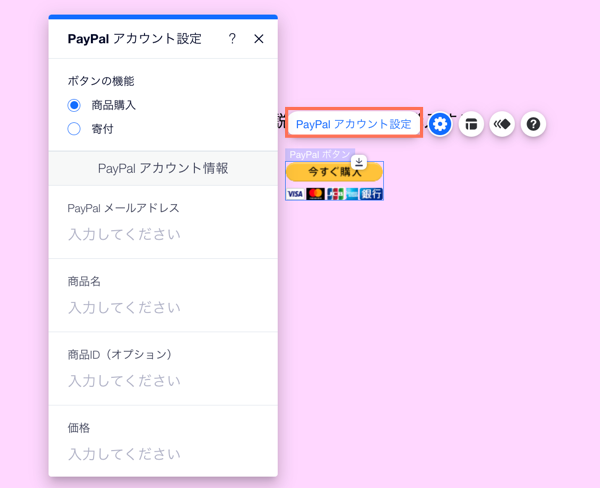
Task: Open help for PayPal settings panel
Action: tap(232, 39)
